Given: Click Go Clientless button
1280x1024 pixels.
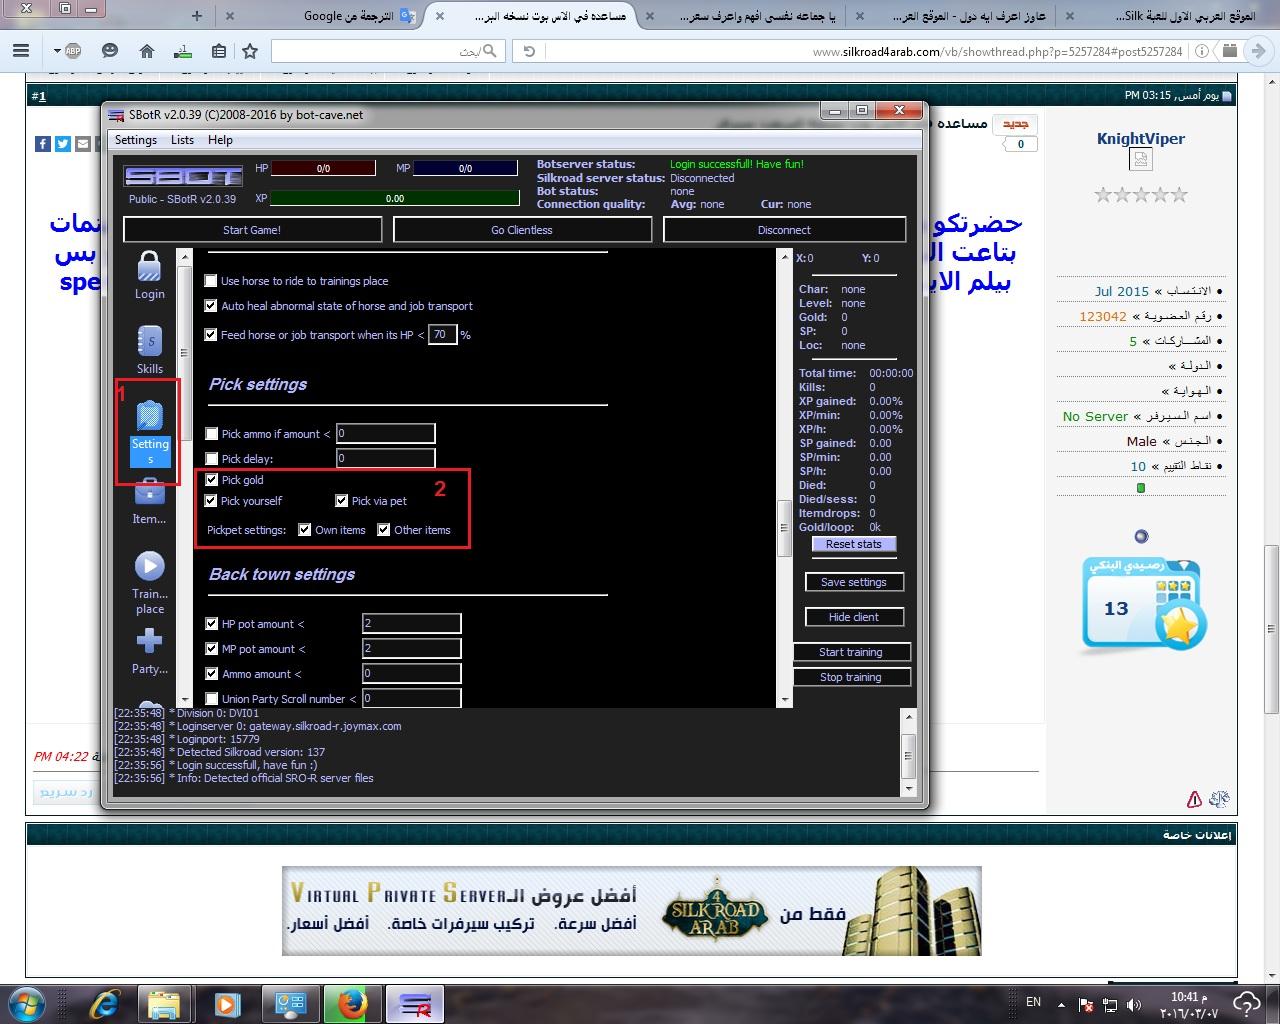Looking at the screenshot, I should pos(522,230).
